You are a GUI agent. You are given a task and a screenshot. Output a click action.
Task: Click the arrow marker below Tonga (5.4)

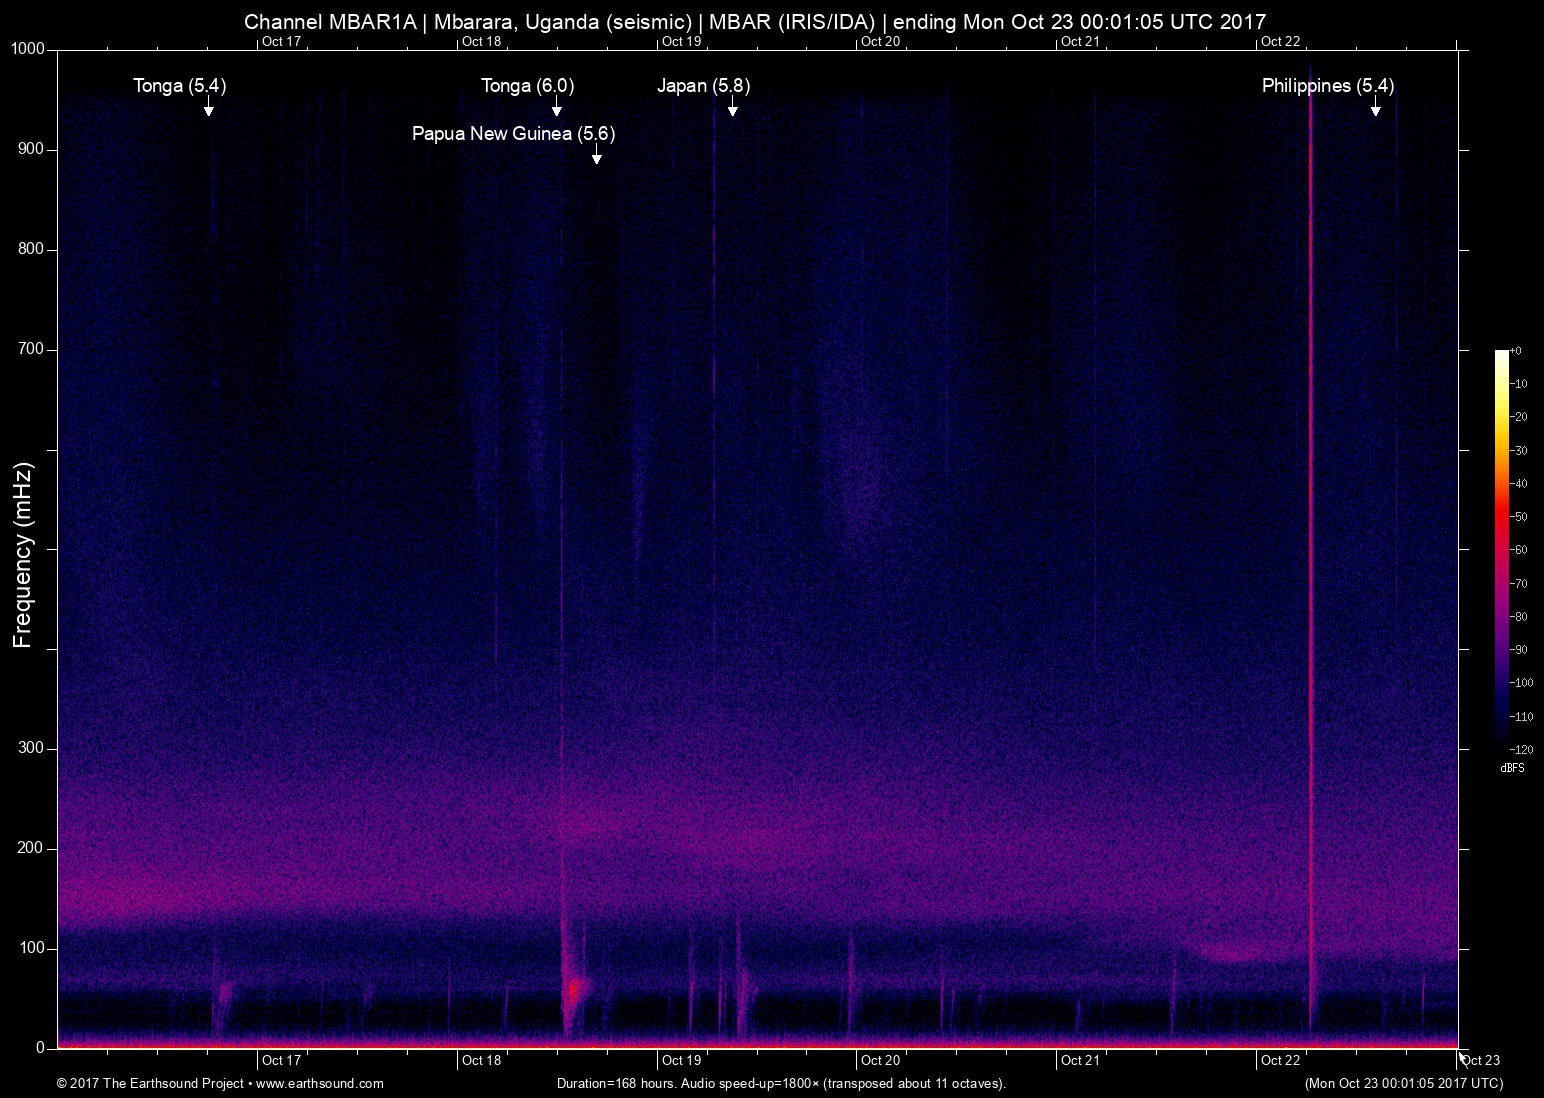(208, 108)
